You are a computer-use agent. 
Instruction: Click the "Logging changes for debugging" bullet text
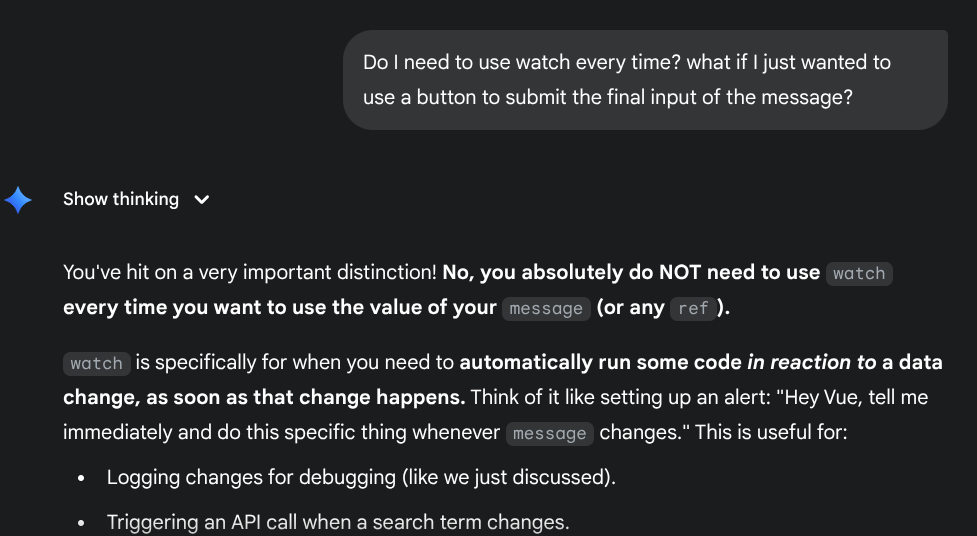click(x=361, y=477)
